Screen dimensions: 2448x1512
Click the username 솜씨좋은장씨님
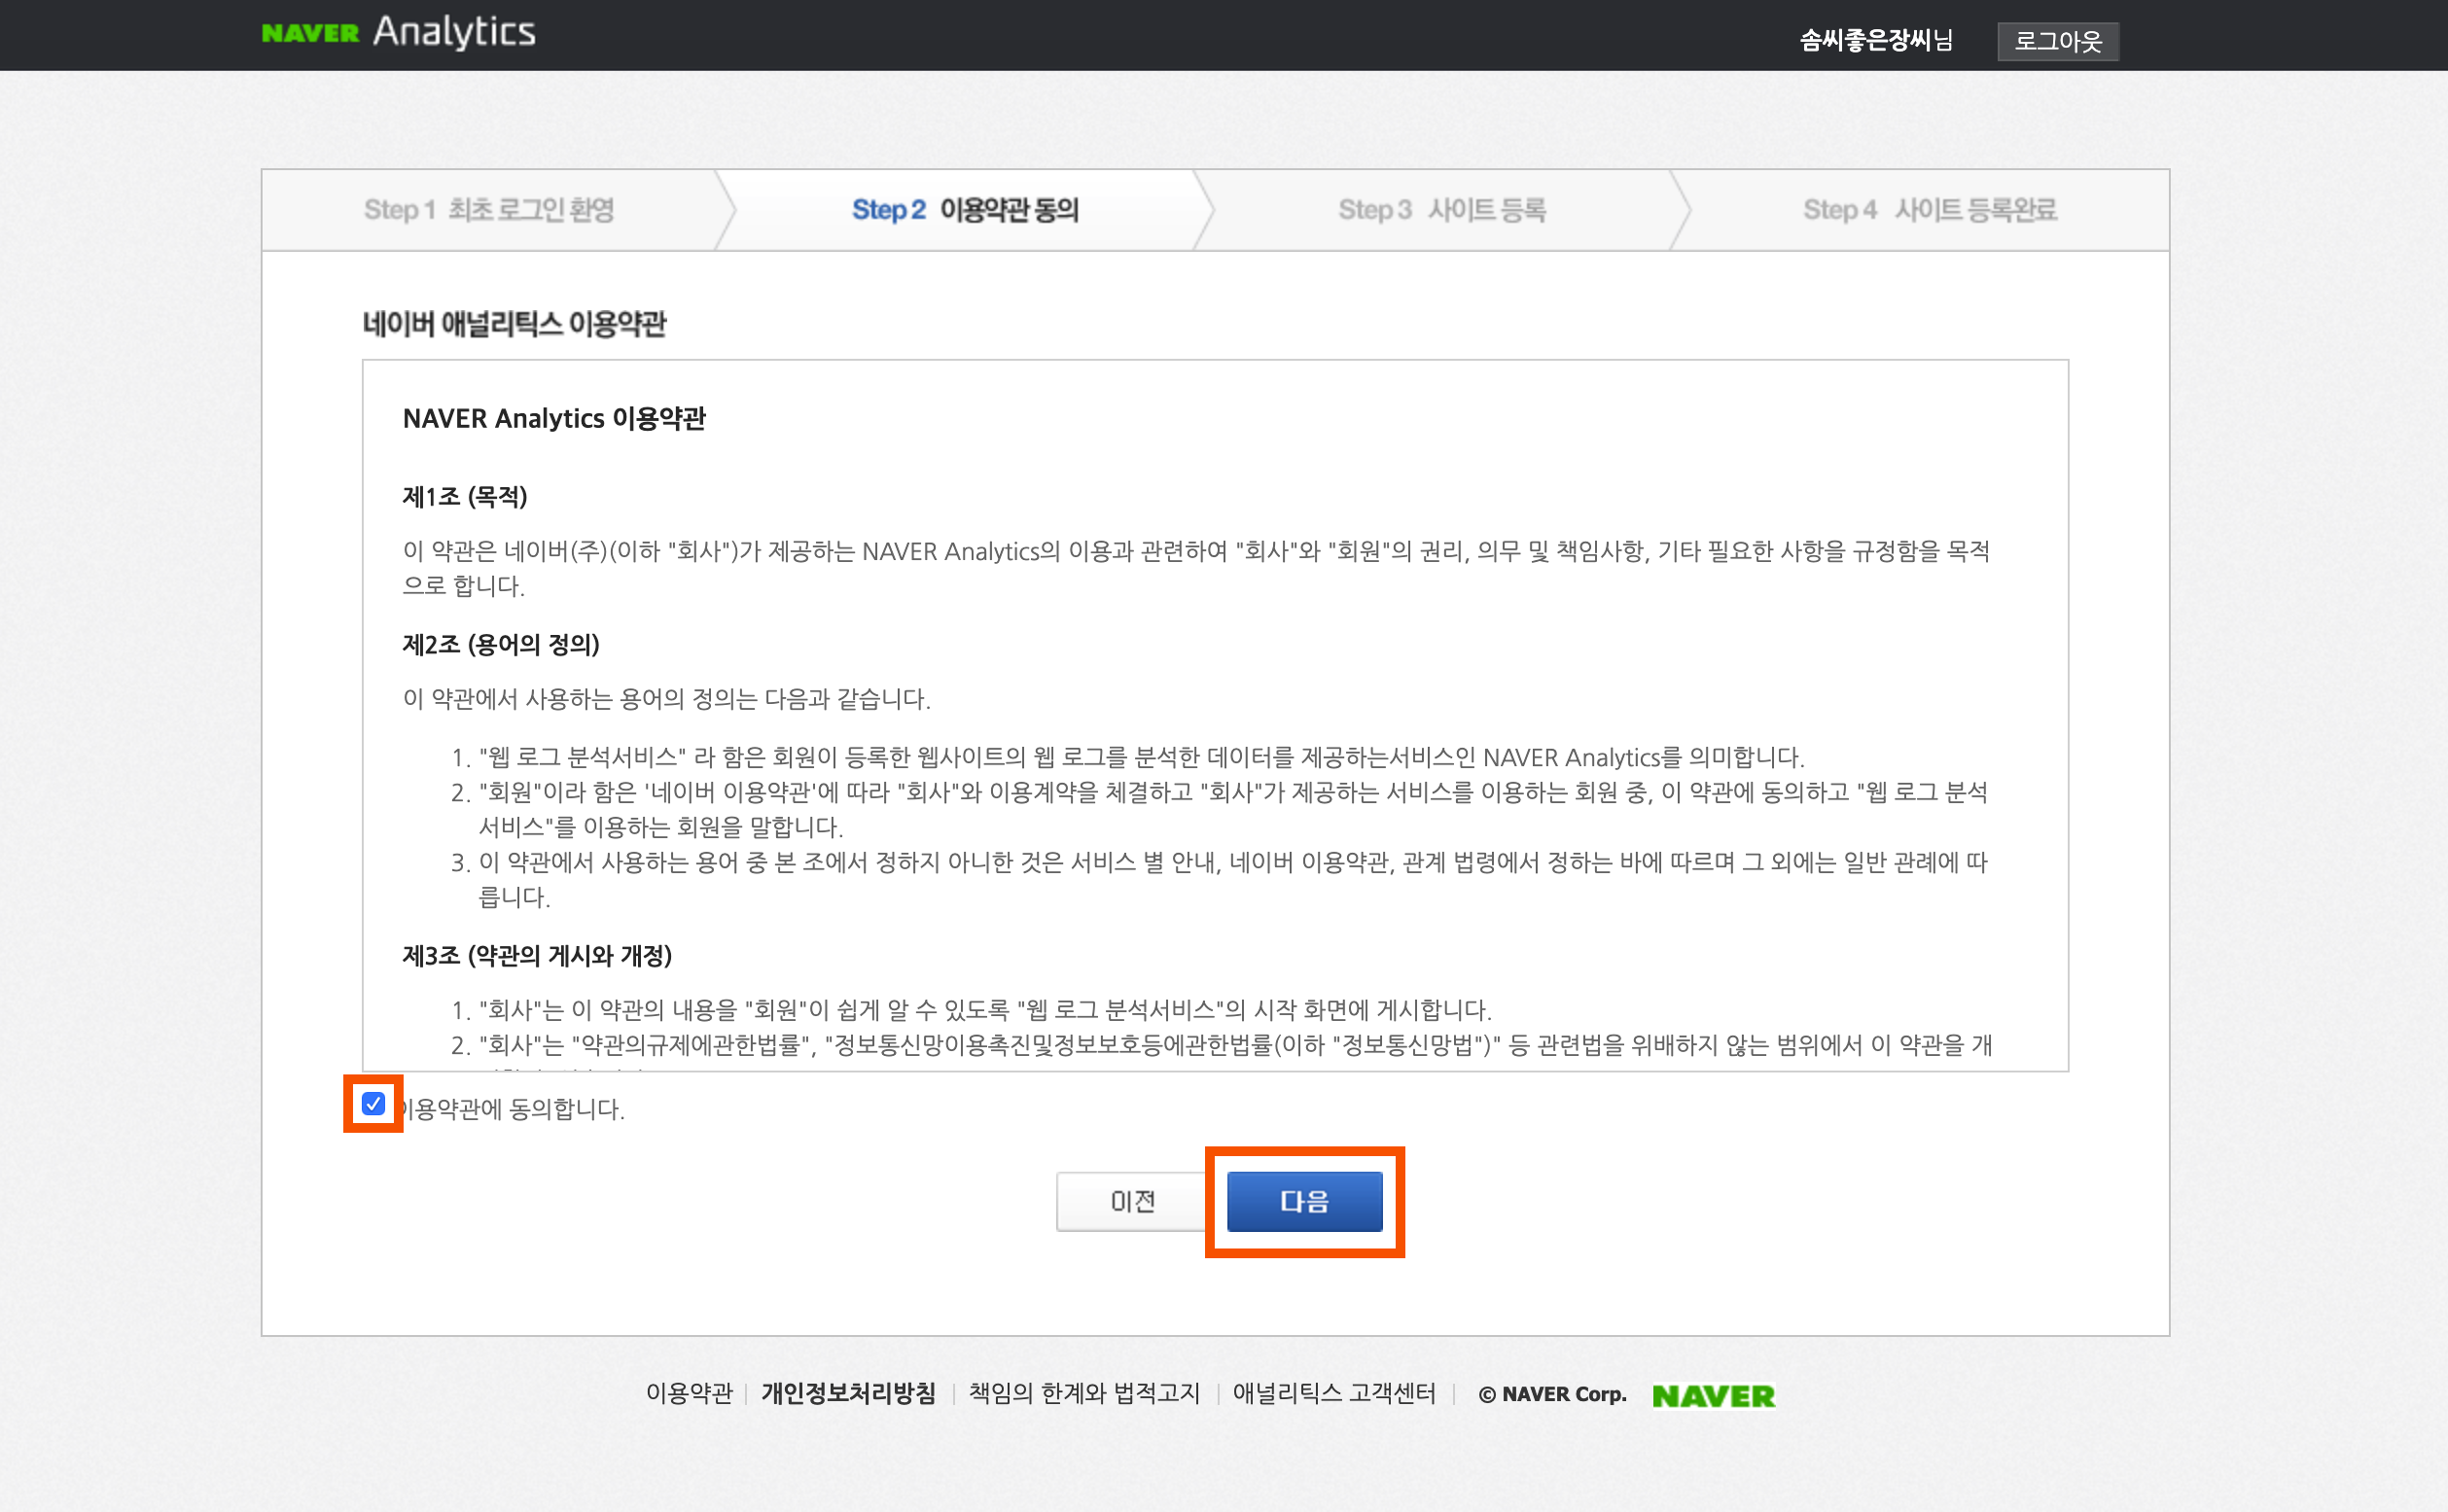click(x=1876, y=41)
